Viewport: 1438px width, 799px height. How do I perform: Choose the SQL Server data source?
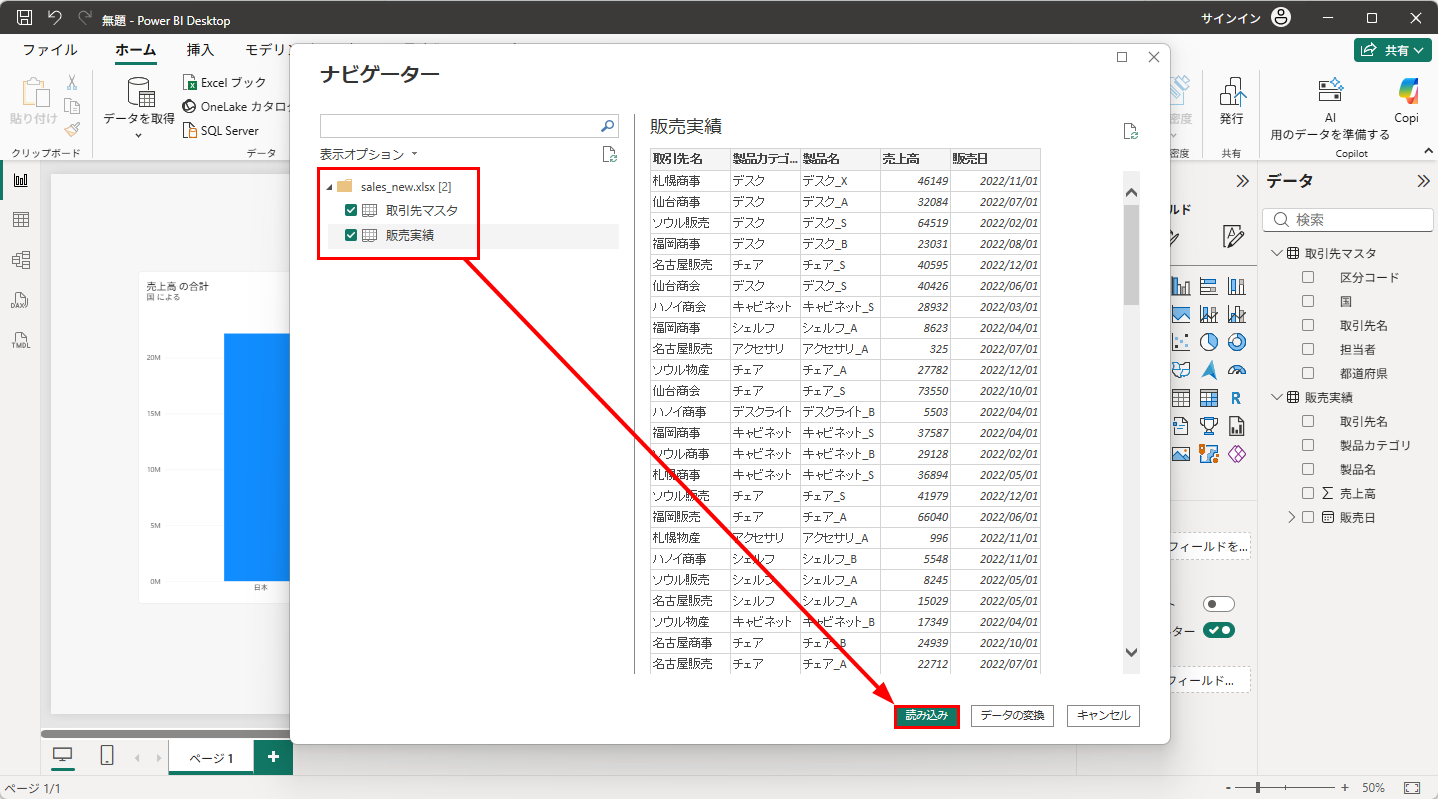pyautogui.click(x=221, y=130)
